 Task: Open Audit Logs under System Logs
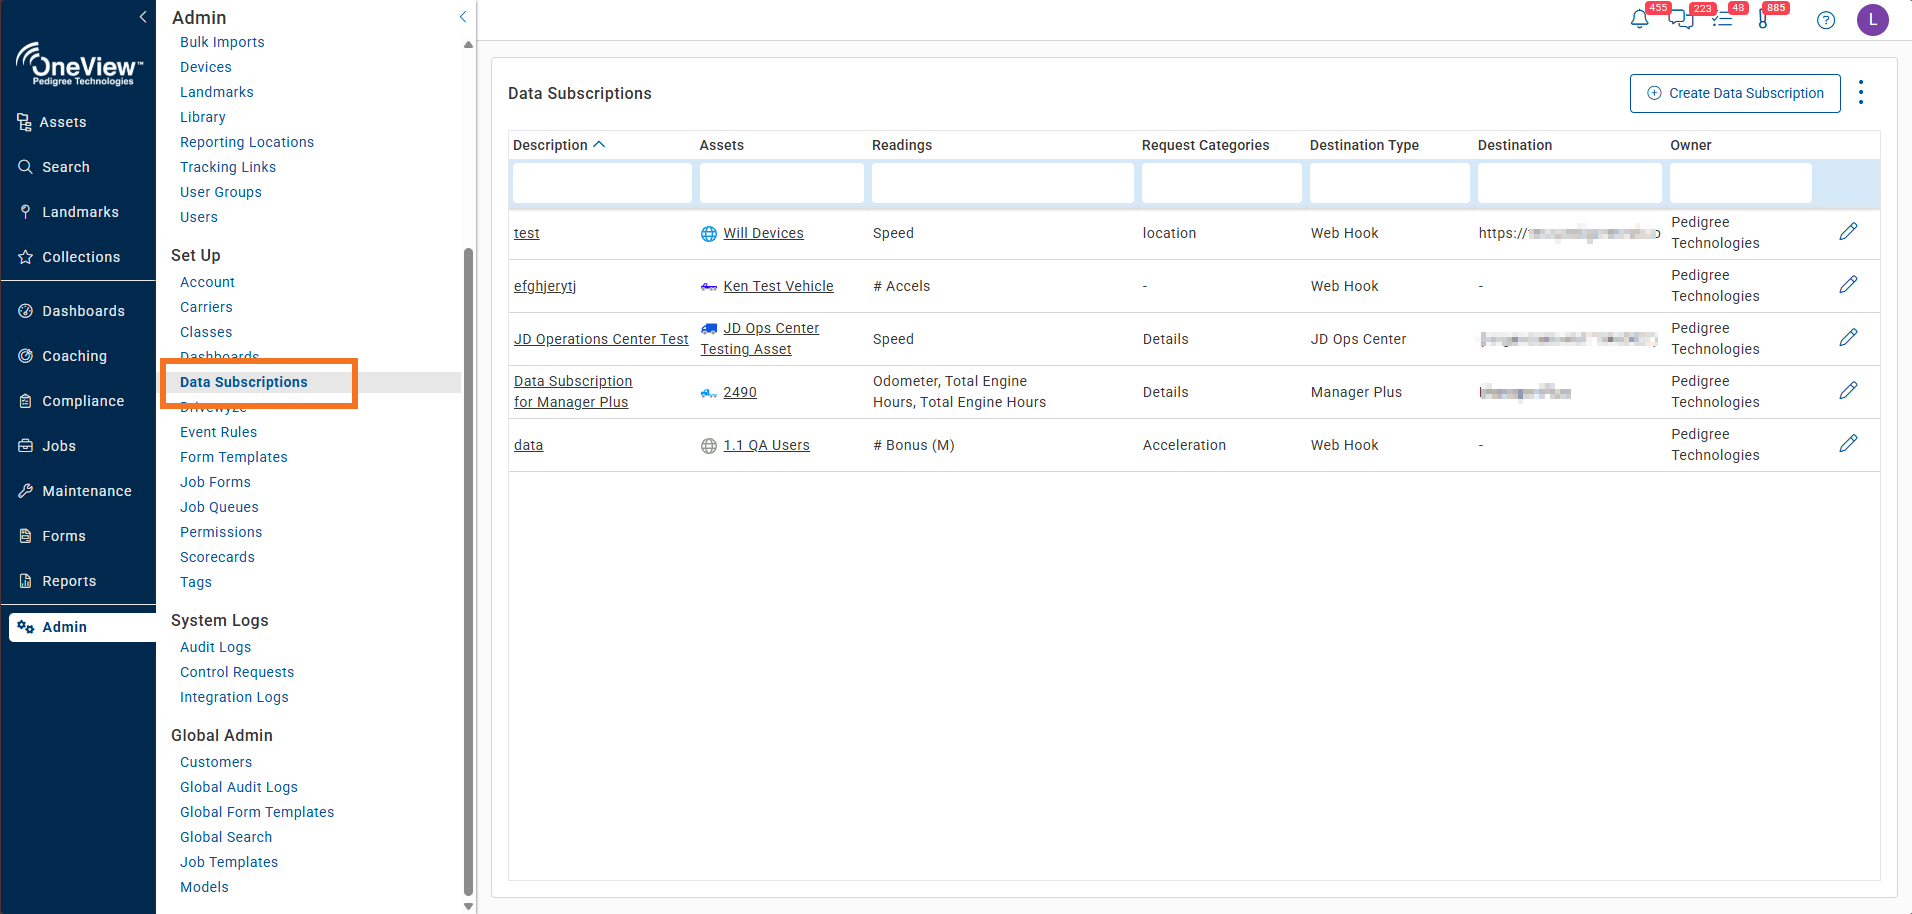click(215, 647)
